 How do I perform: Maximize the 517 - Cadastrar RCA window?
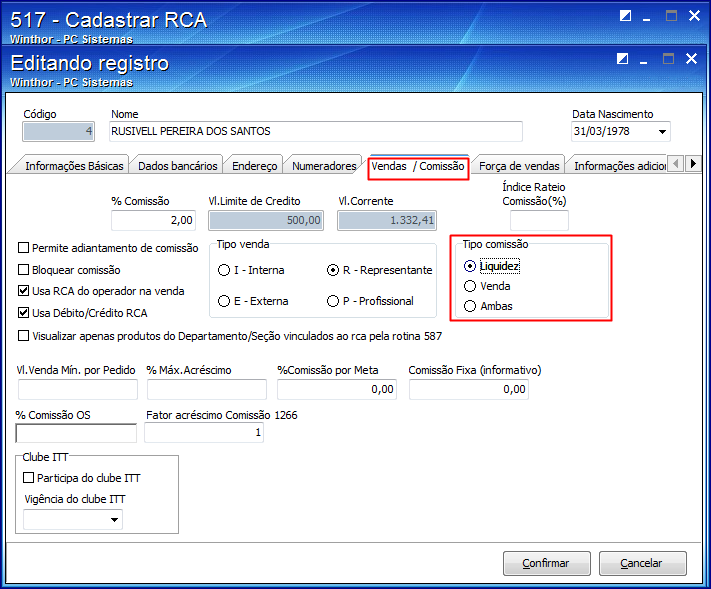tap(671, 16)
